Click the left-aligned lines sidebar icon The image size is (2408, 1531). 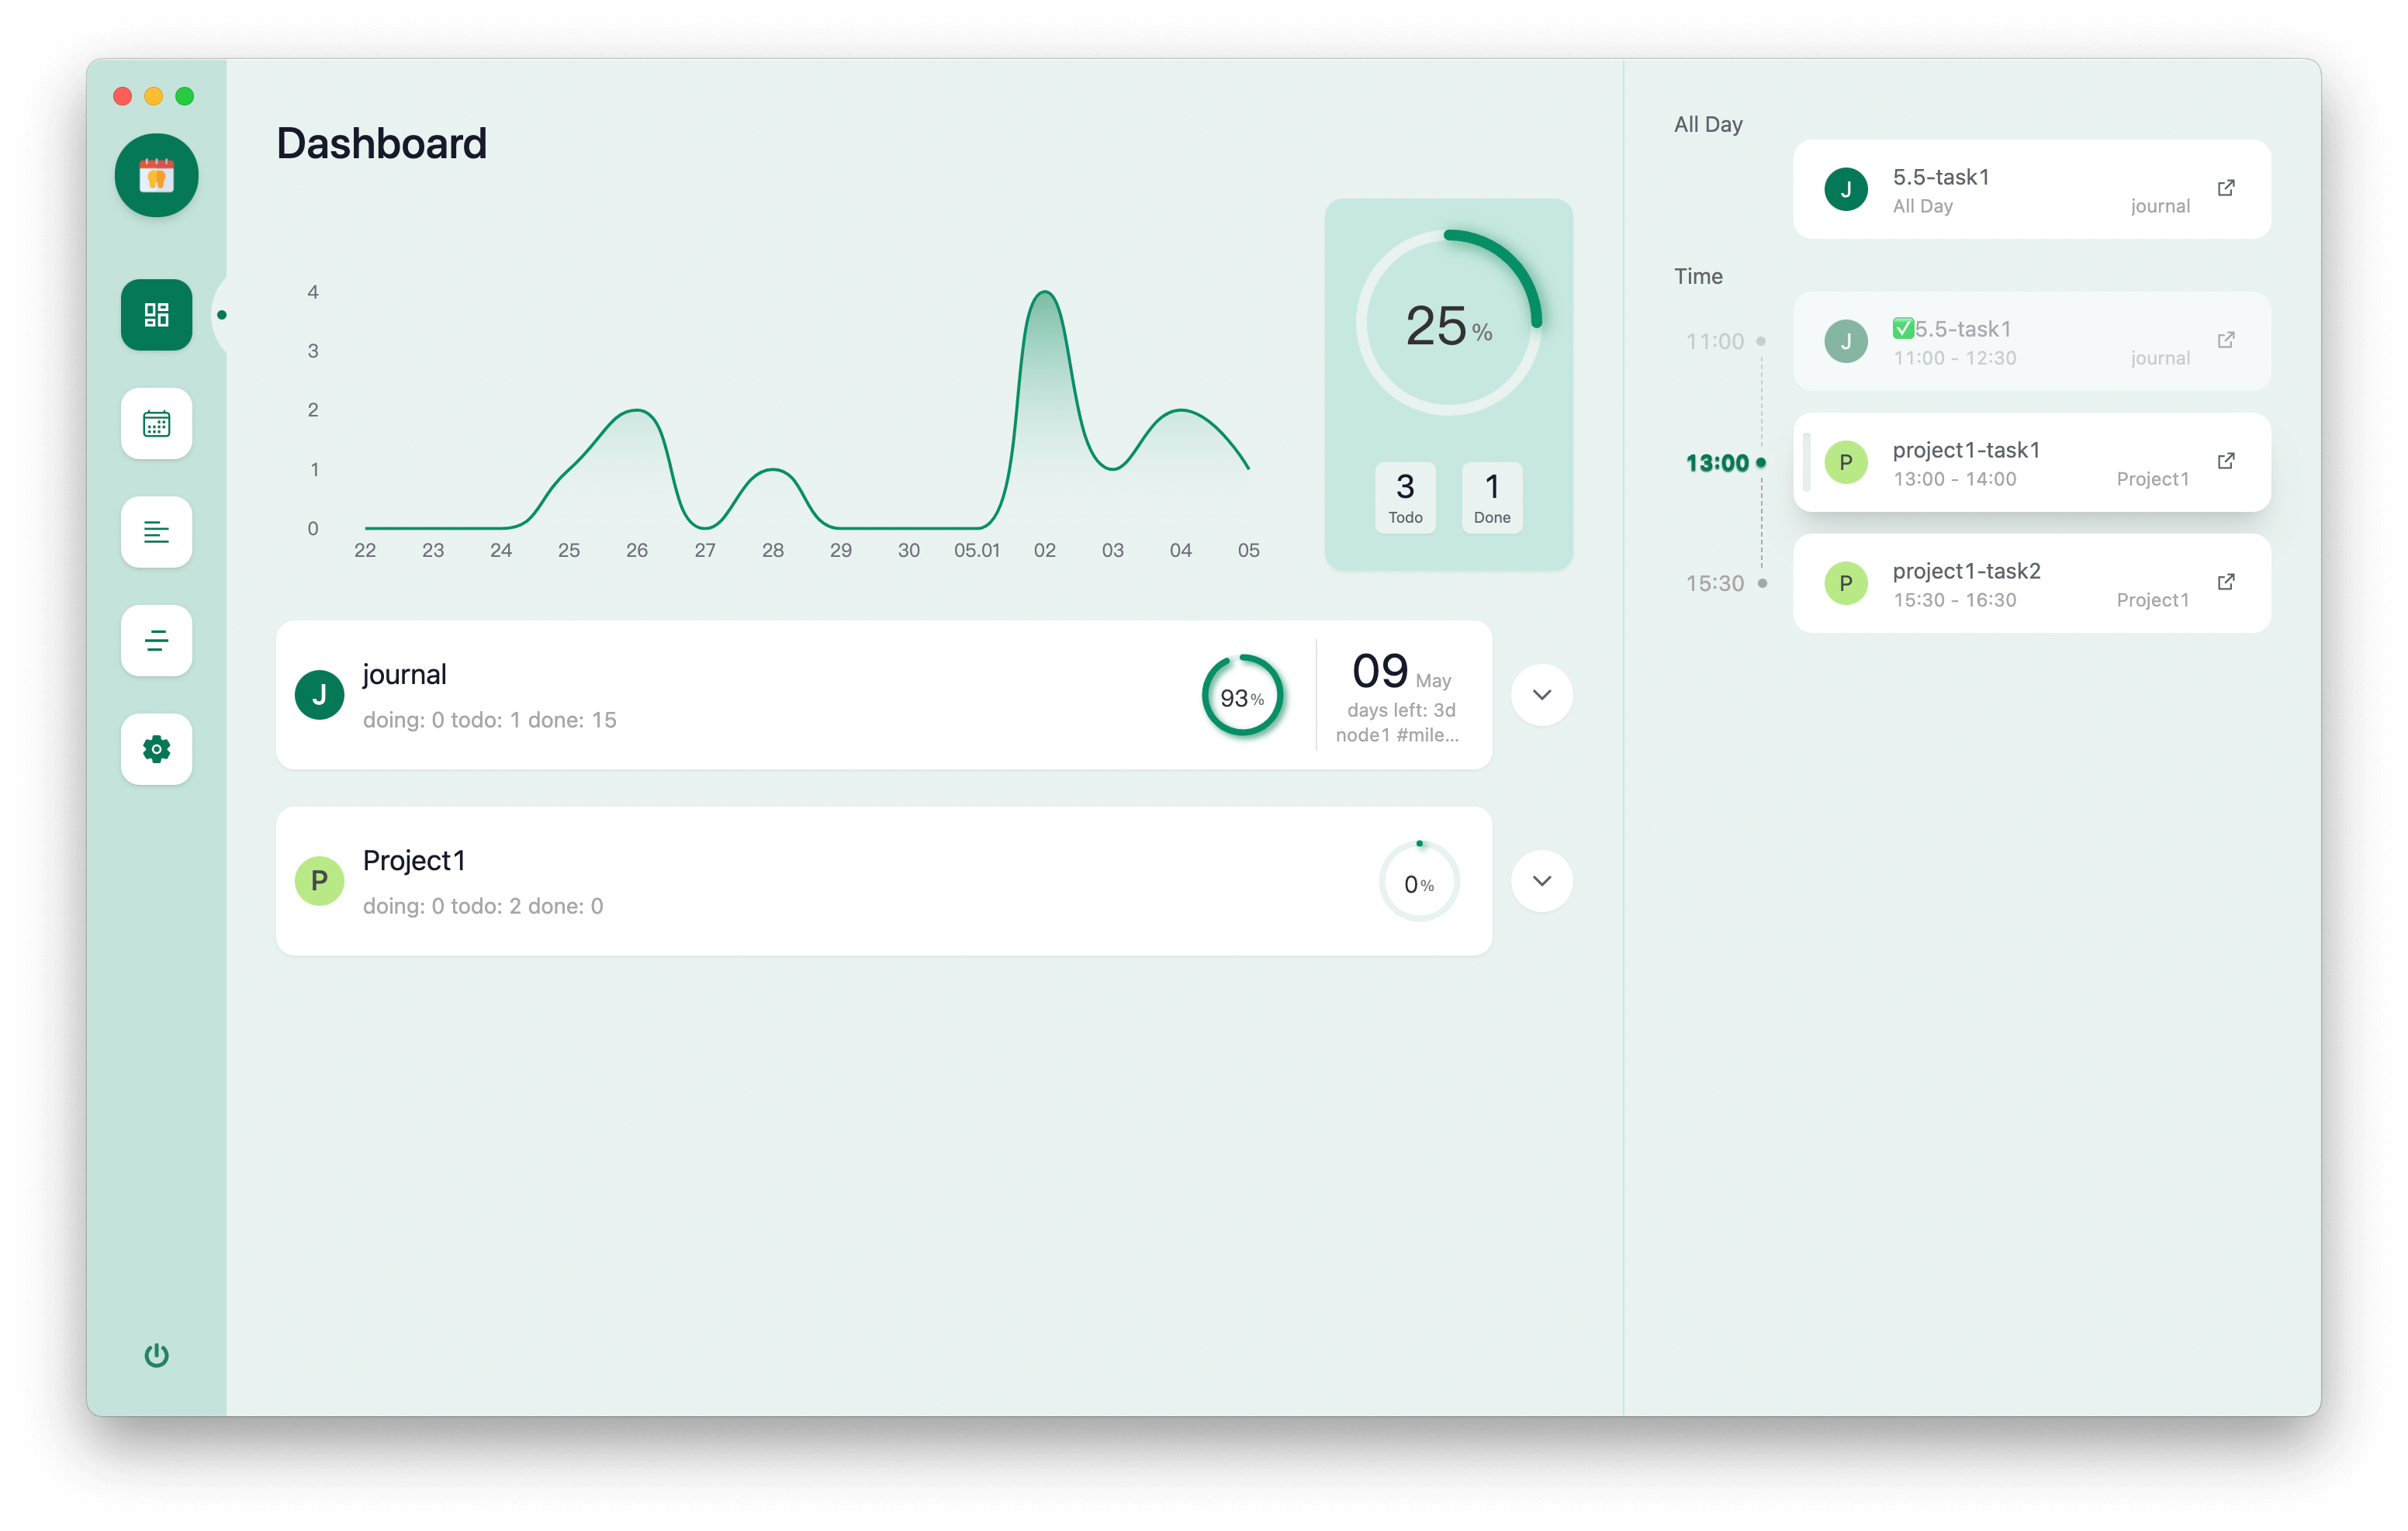click(156, 532)
